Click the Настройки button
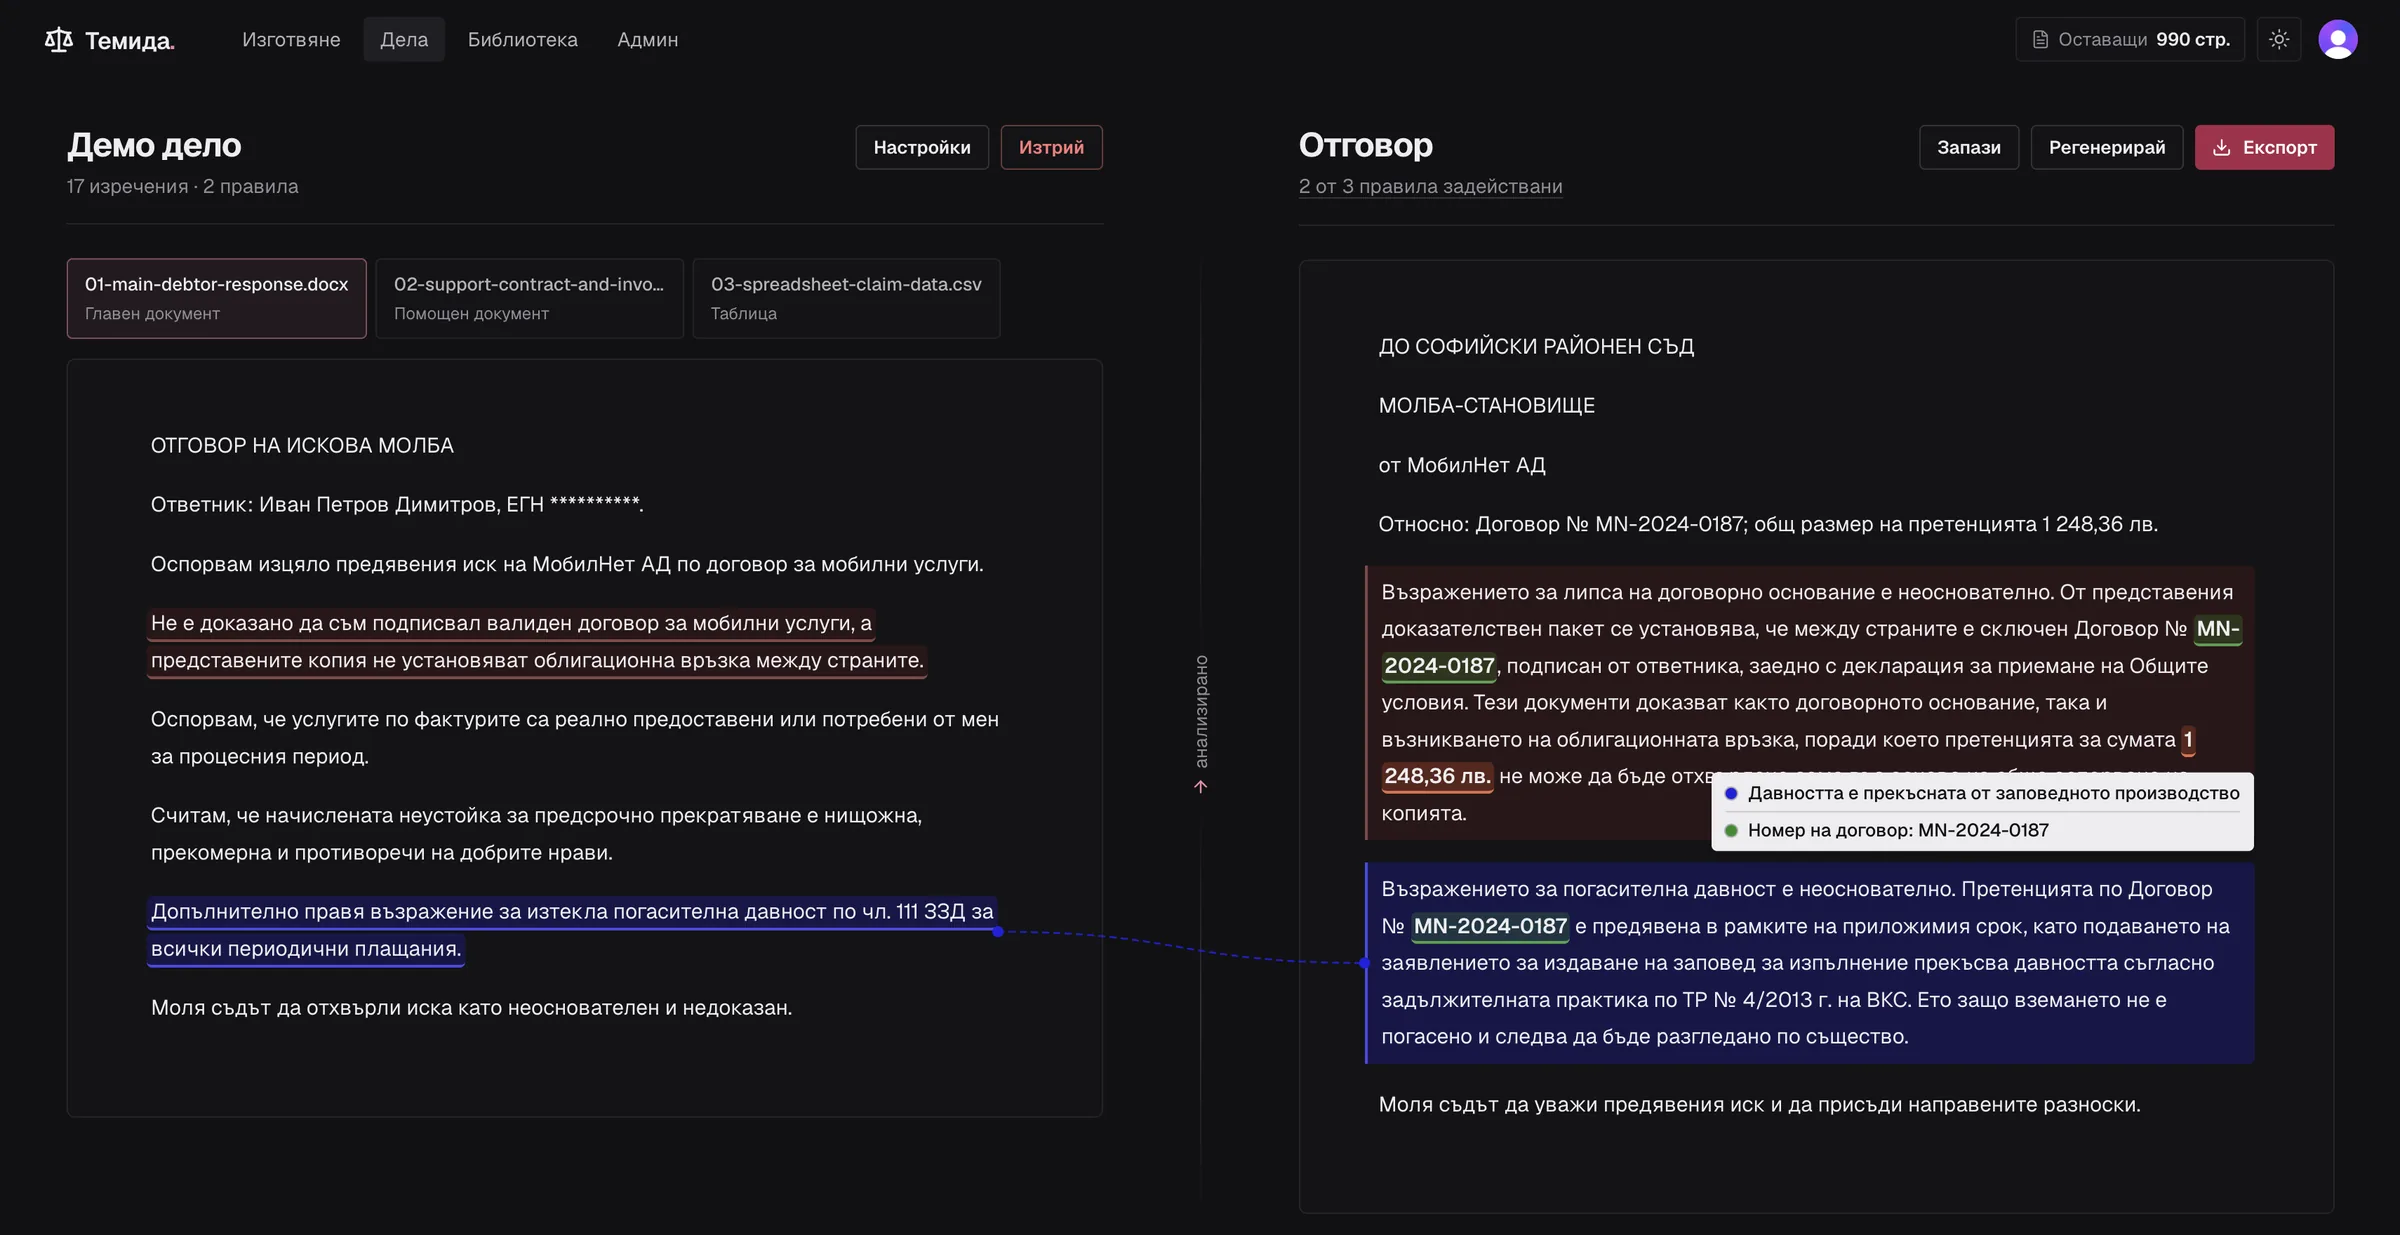Screen dimensions: 2400x1235 point(922,148)
